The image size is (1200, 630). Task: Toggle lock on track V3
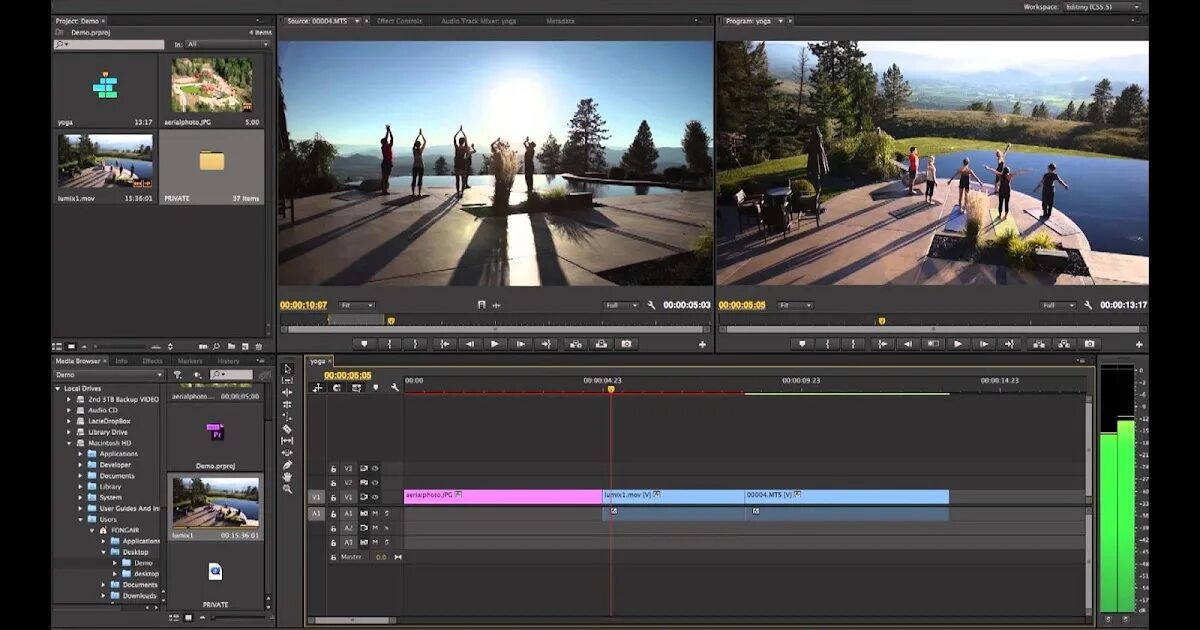334,468
